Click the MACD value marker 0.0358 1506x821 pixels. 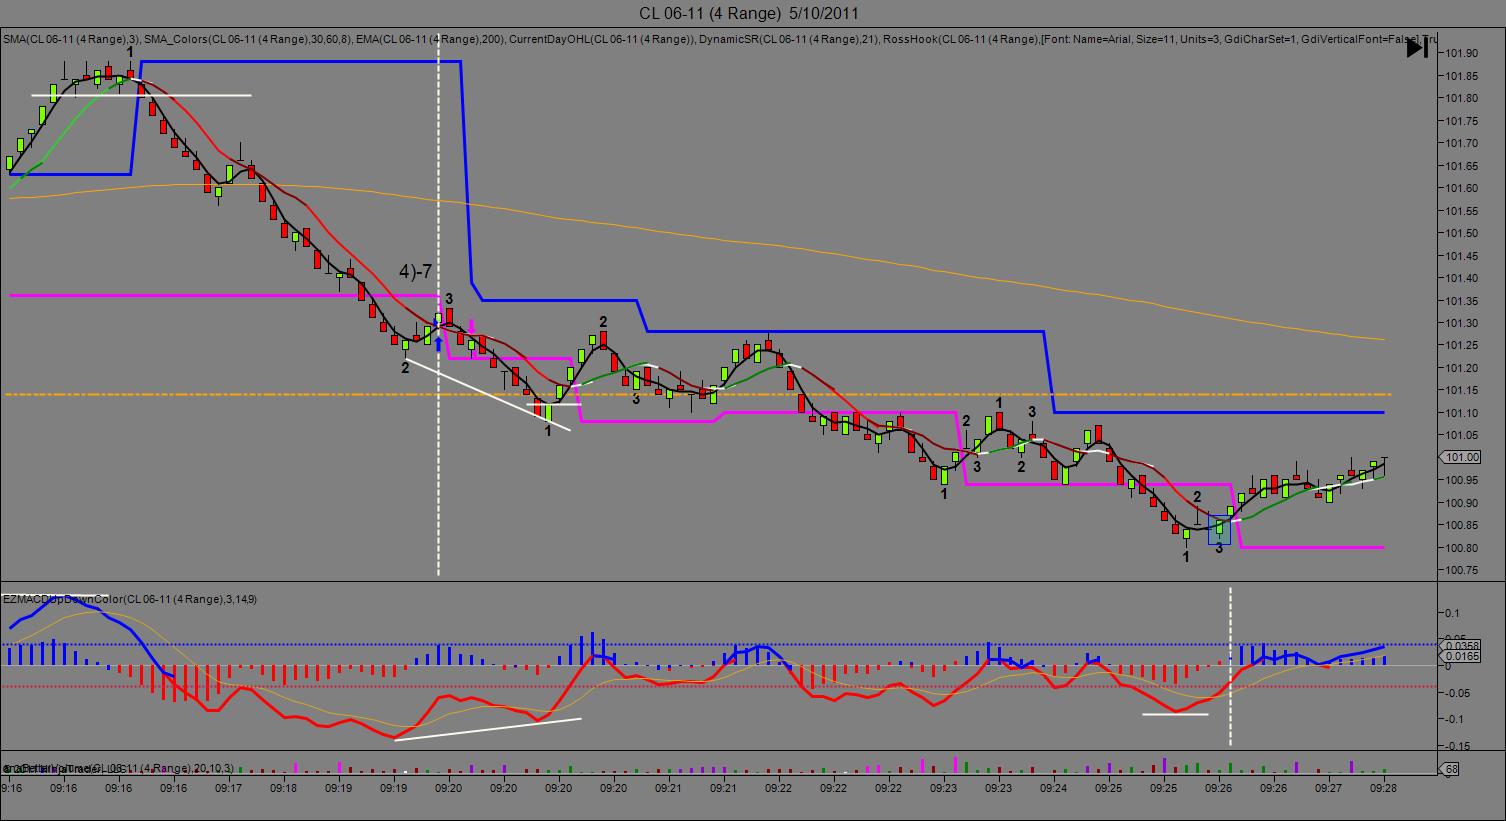click(x=1462, y=645)
